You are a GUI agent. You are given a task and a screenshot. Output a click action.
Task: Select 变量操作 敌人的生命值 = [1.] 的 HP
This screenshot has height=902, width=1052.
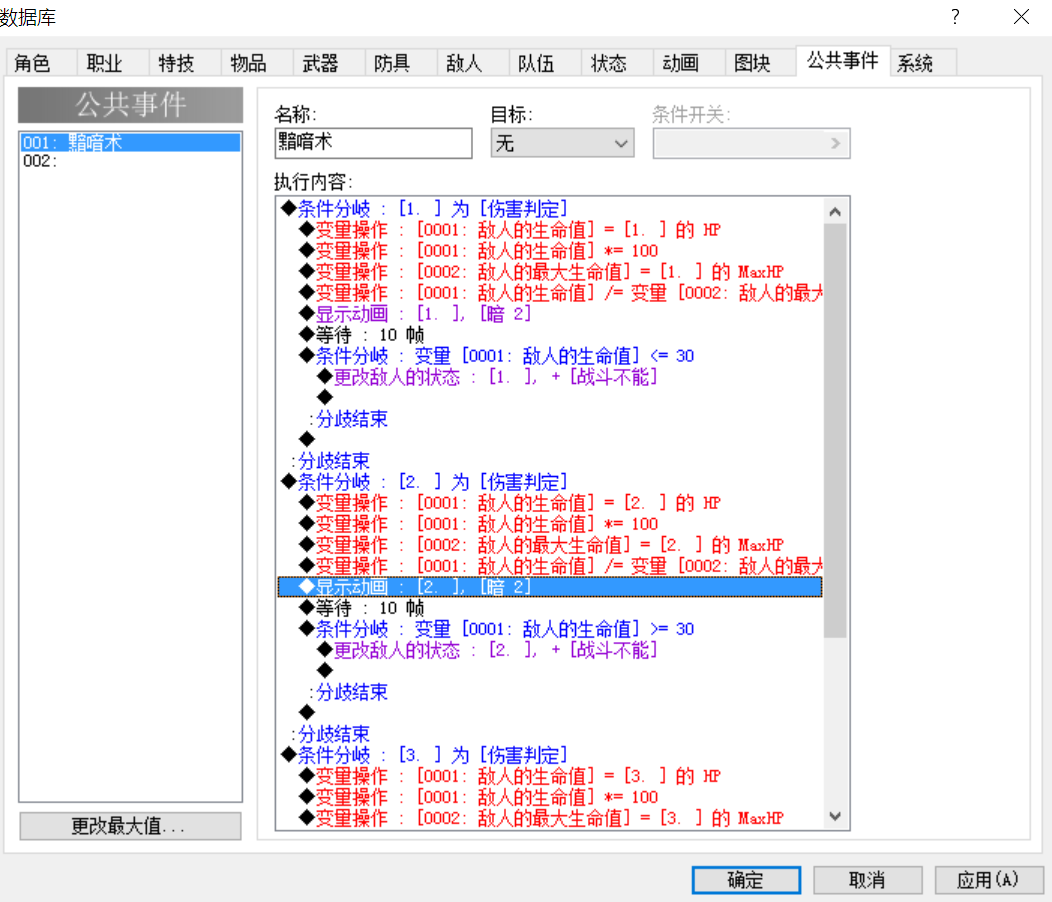[x=550, y=230]
